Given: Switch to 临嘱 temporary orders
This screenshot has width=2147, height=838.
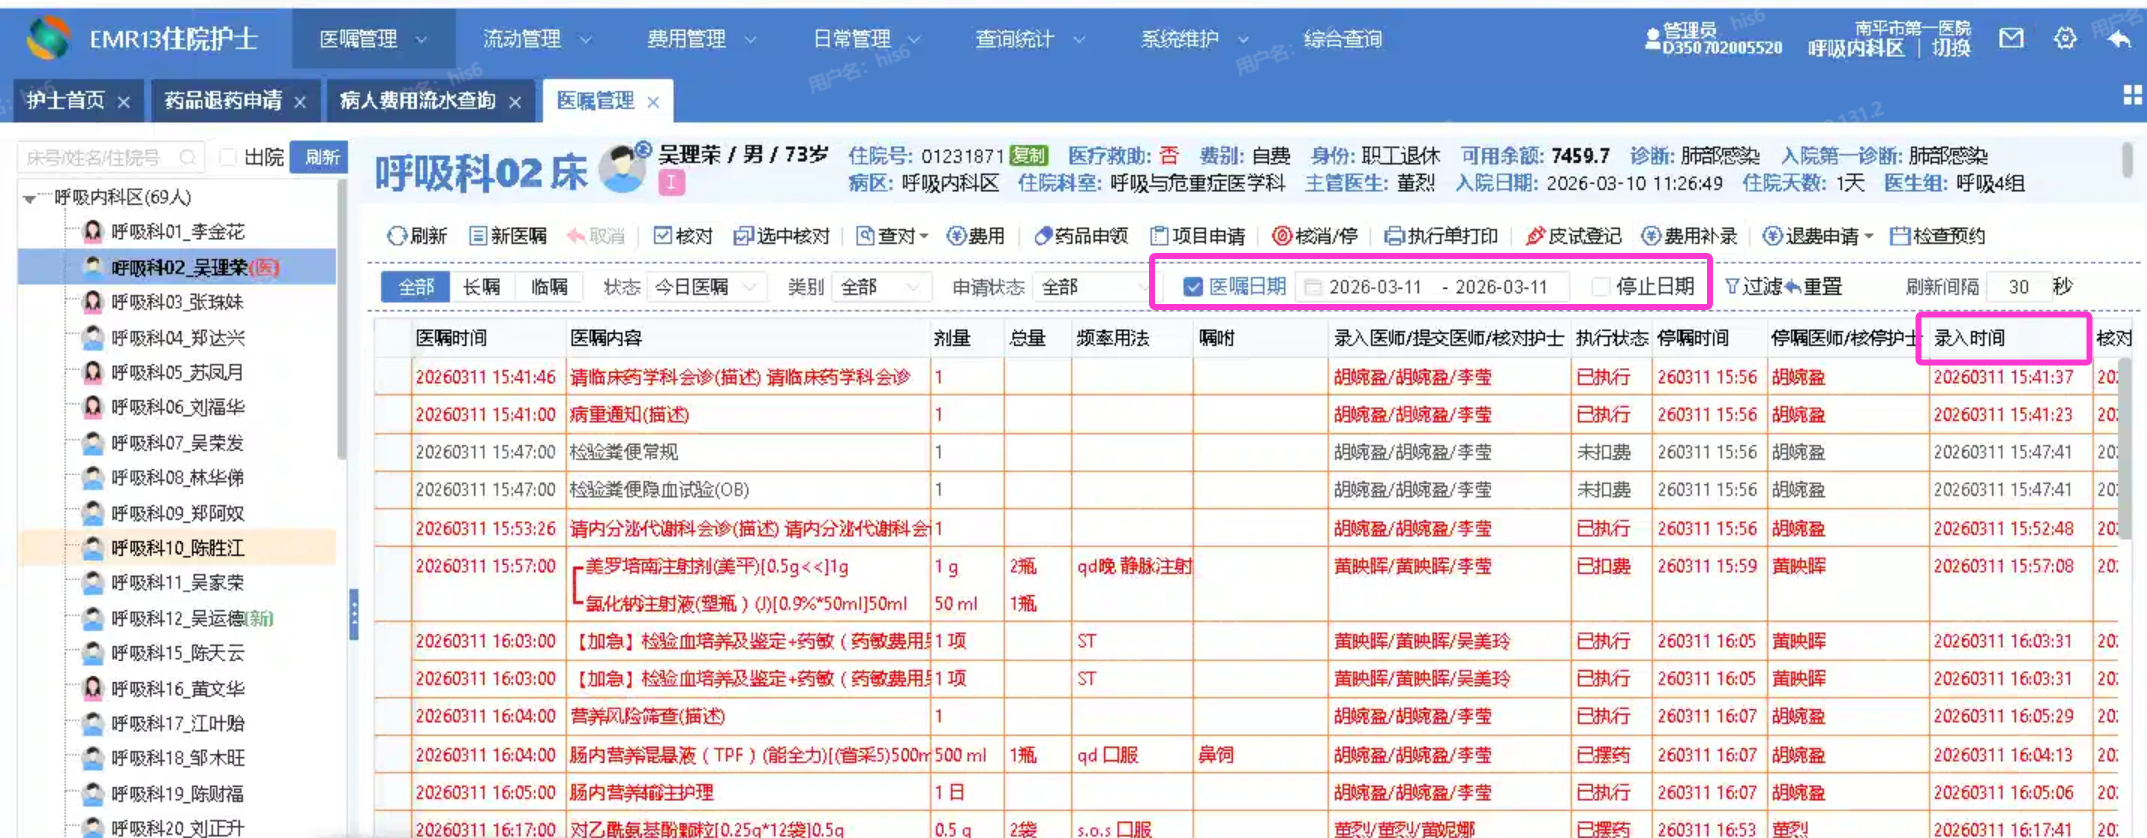Looking at the screenshot, I should [549, 287].
